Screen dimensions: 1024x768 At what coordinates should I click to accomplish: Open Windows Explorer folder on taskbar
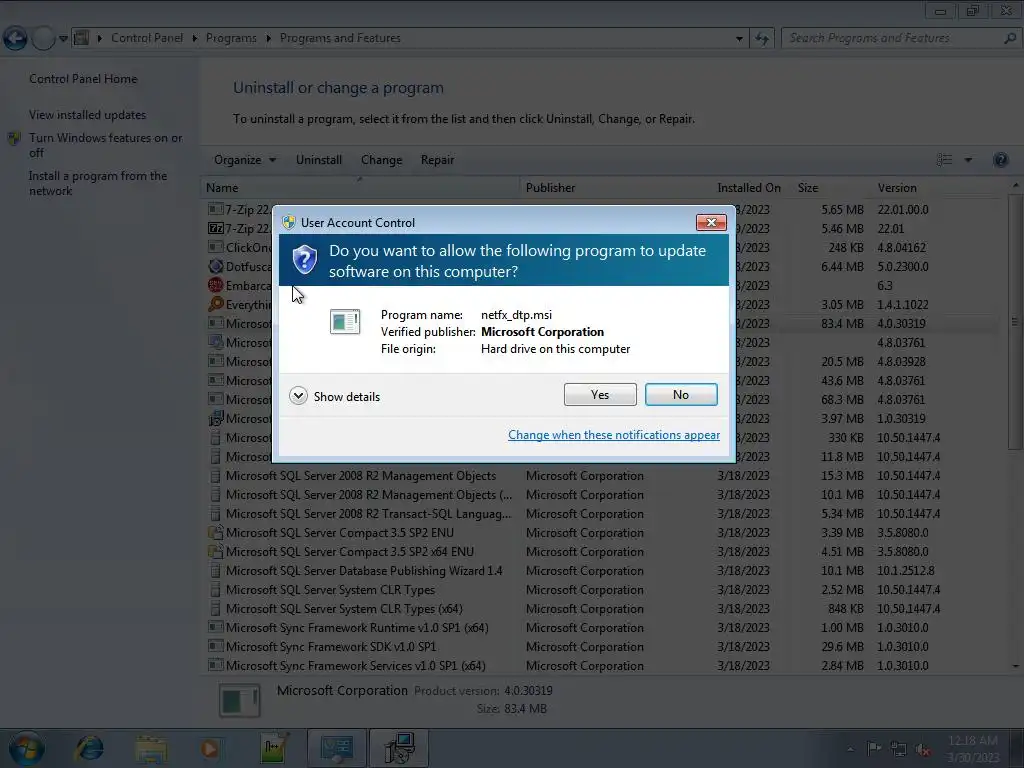[151, 748]
